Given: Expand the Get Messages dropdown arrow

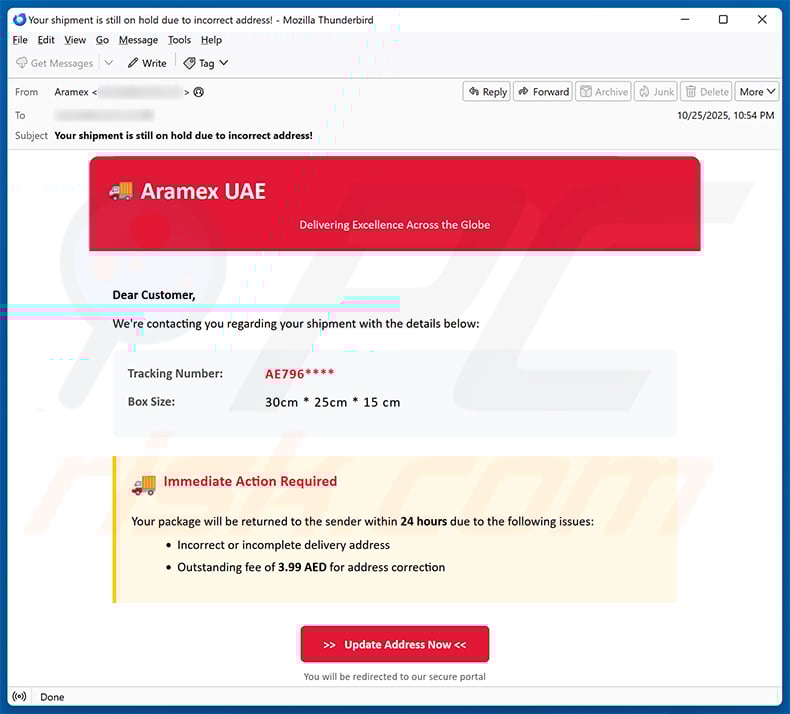Looking at the screenshot, I should tap(109, 63).
